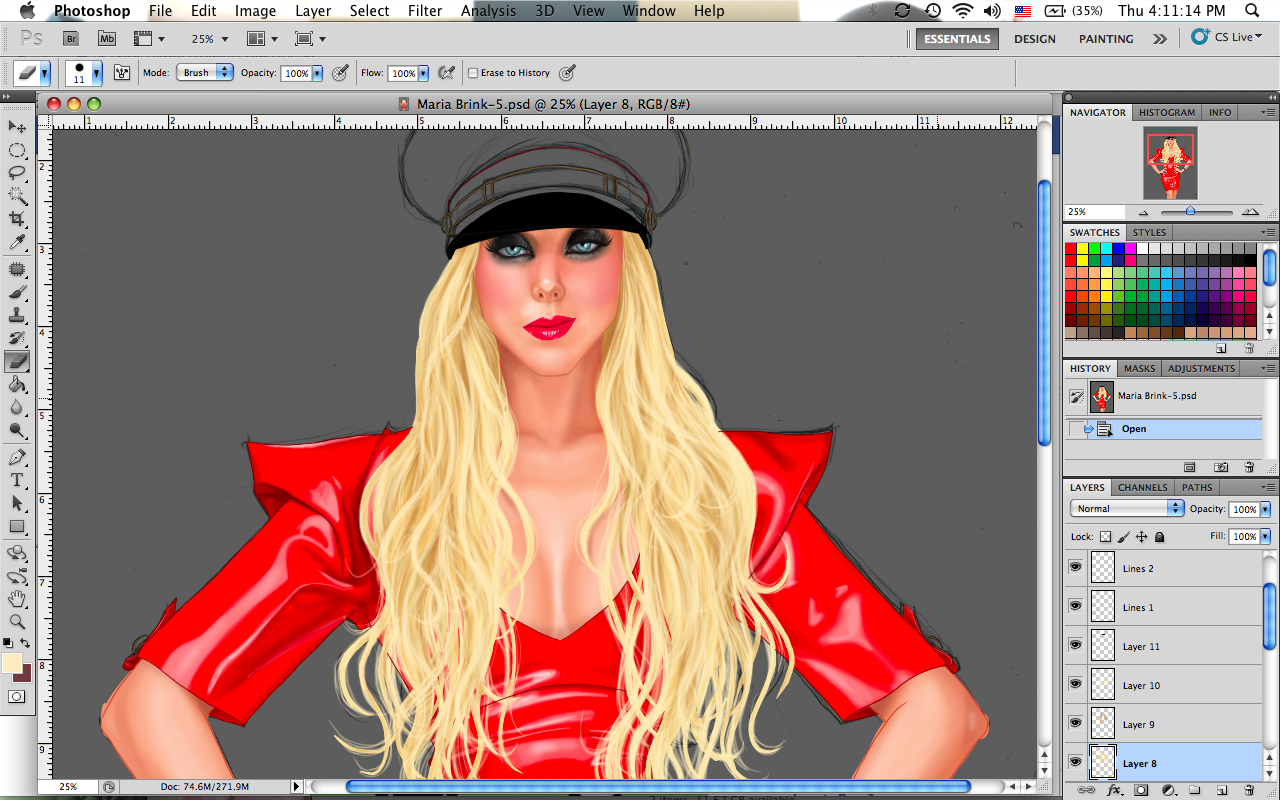This screenshot has width=1280, height=800.
Task: Open Spotlight search in menu bar
Action: point(1253,11)
